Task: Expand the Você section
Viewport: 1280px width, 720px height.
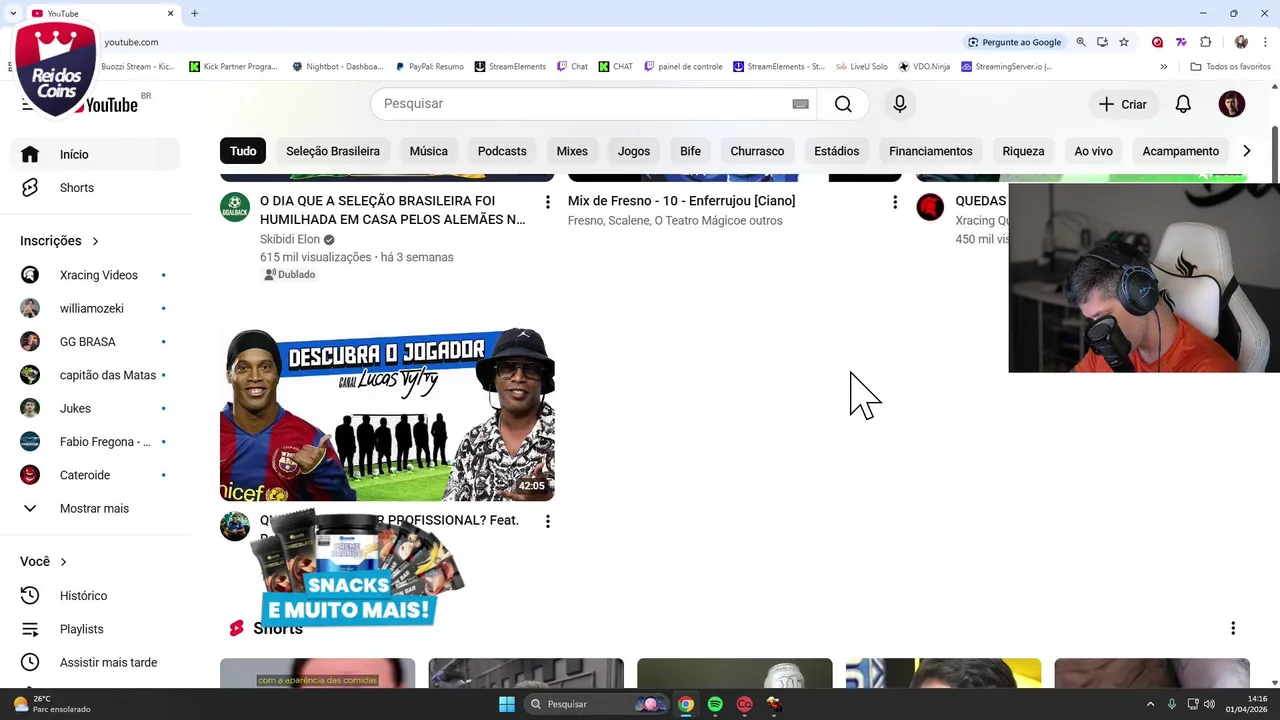Action: 43,562
